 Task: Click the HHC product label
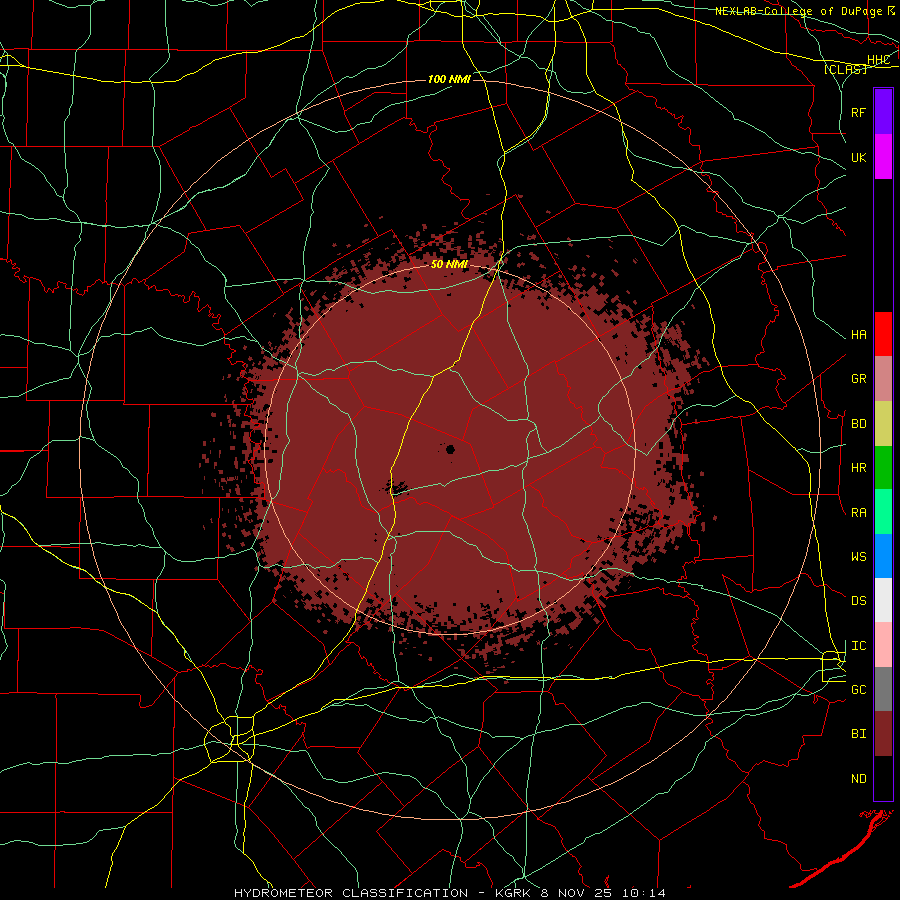878,59
